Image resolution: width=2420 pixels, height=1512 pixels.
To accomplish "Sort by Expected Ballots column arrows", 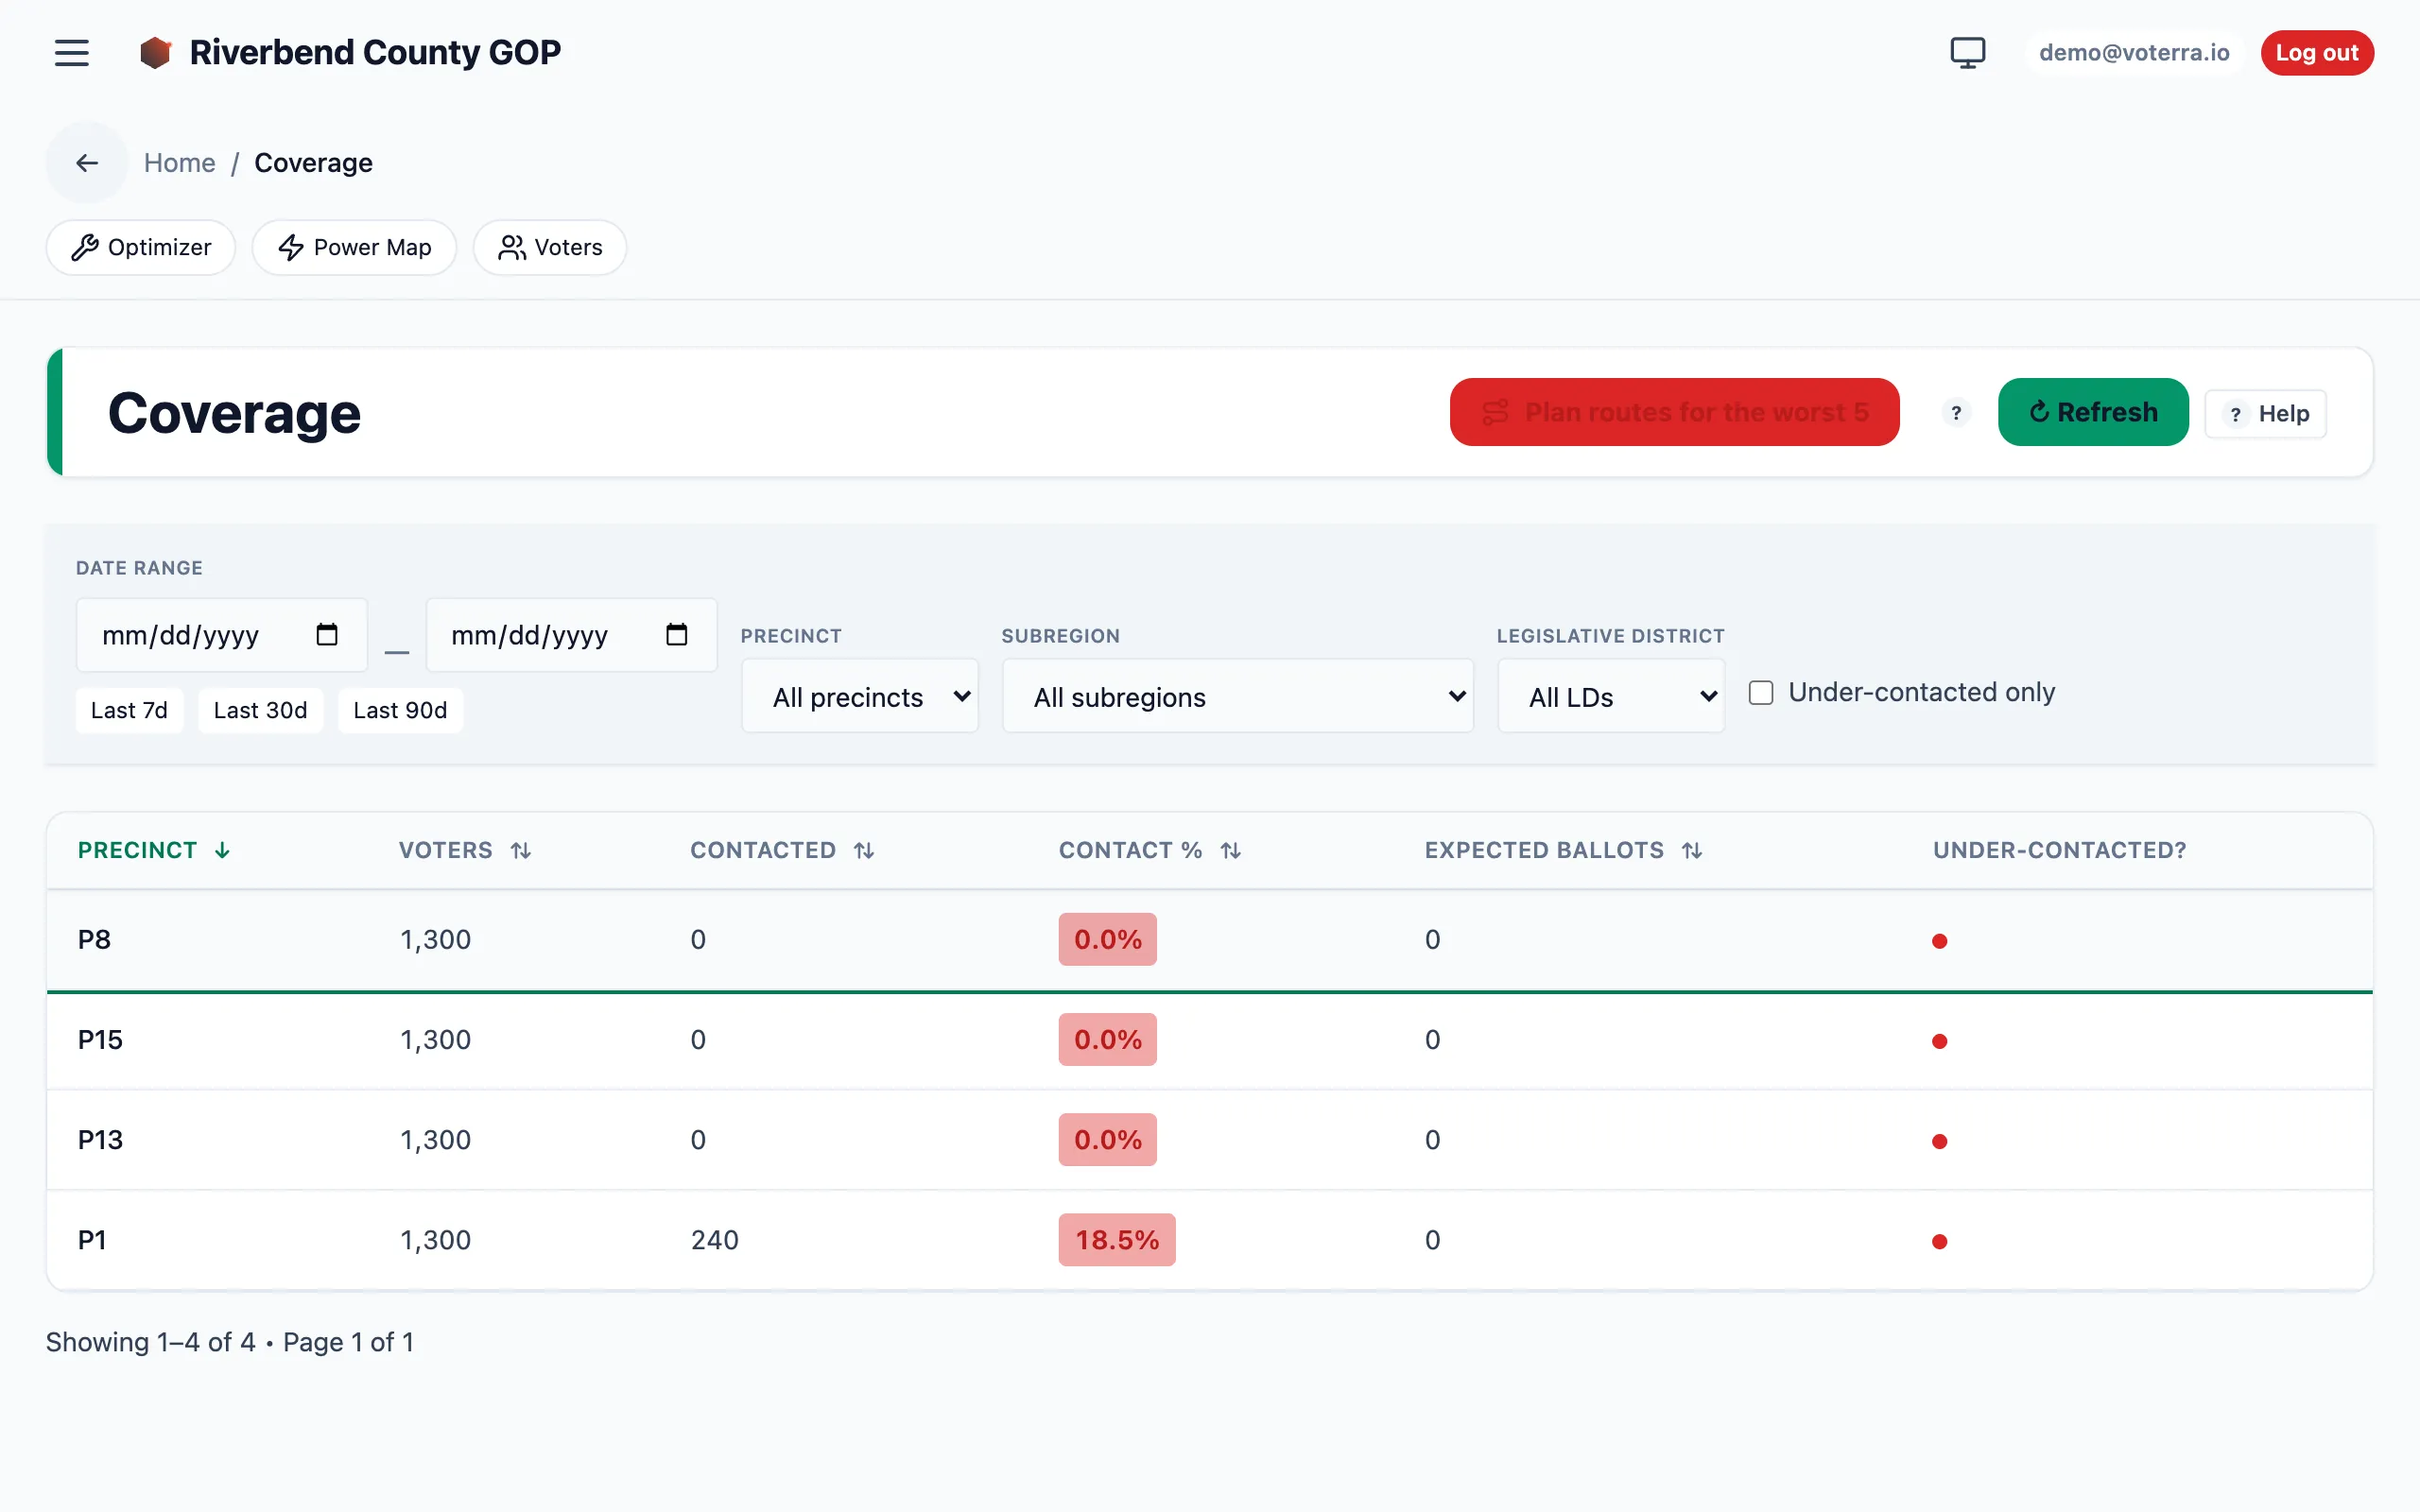I will tap(1692, 850).
